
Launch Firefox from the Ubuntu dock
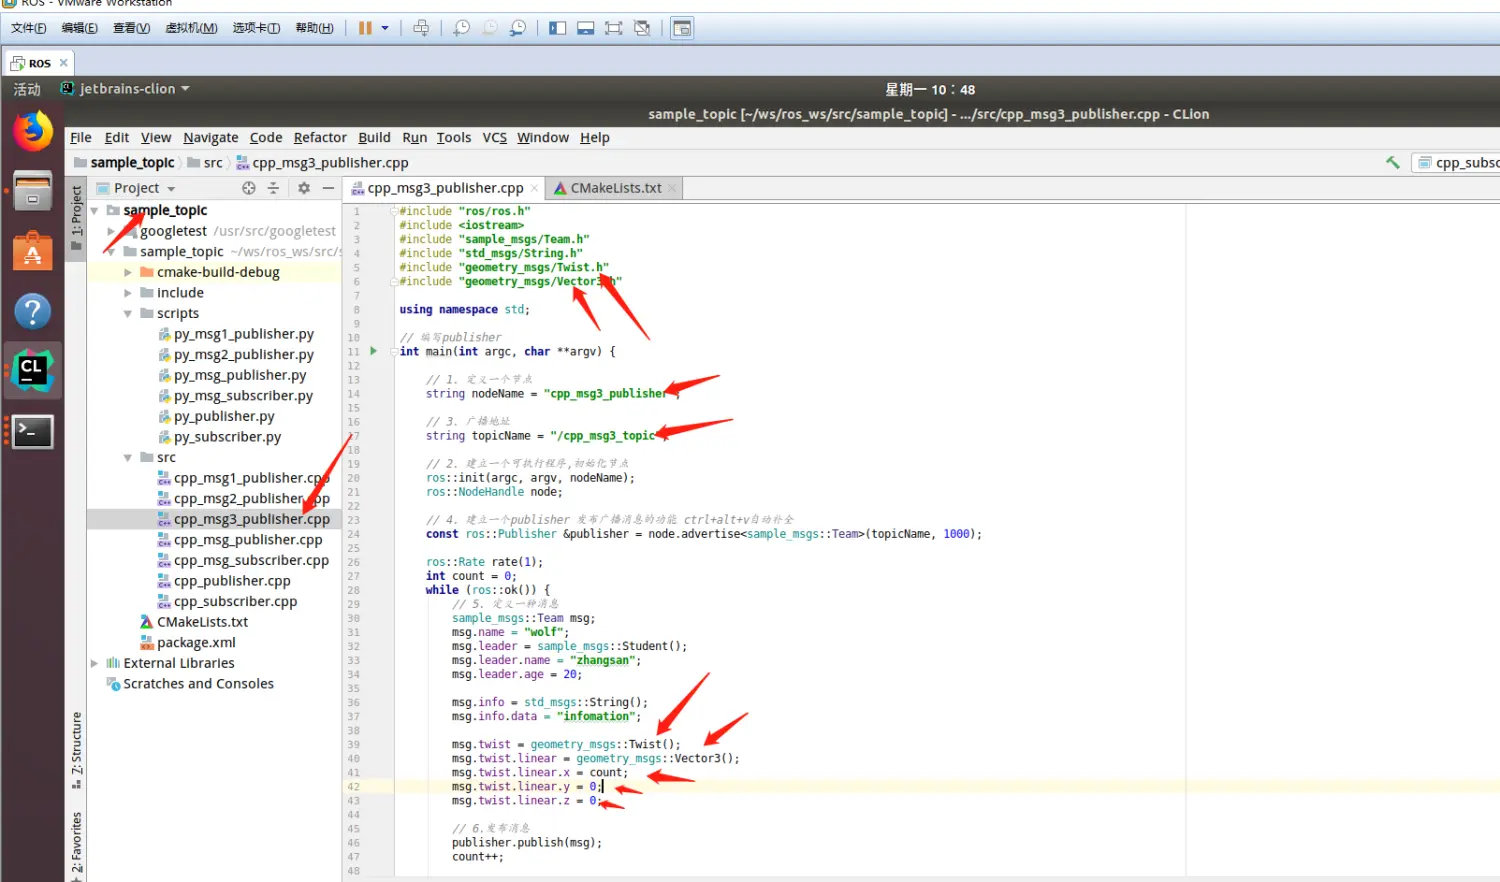click(x=32, y=131)
